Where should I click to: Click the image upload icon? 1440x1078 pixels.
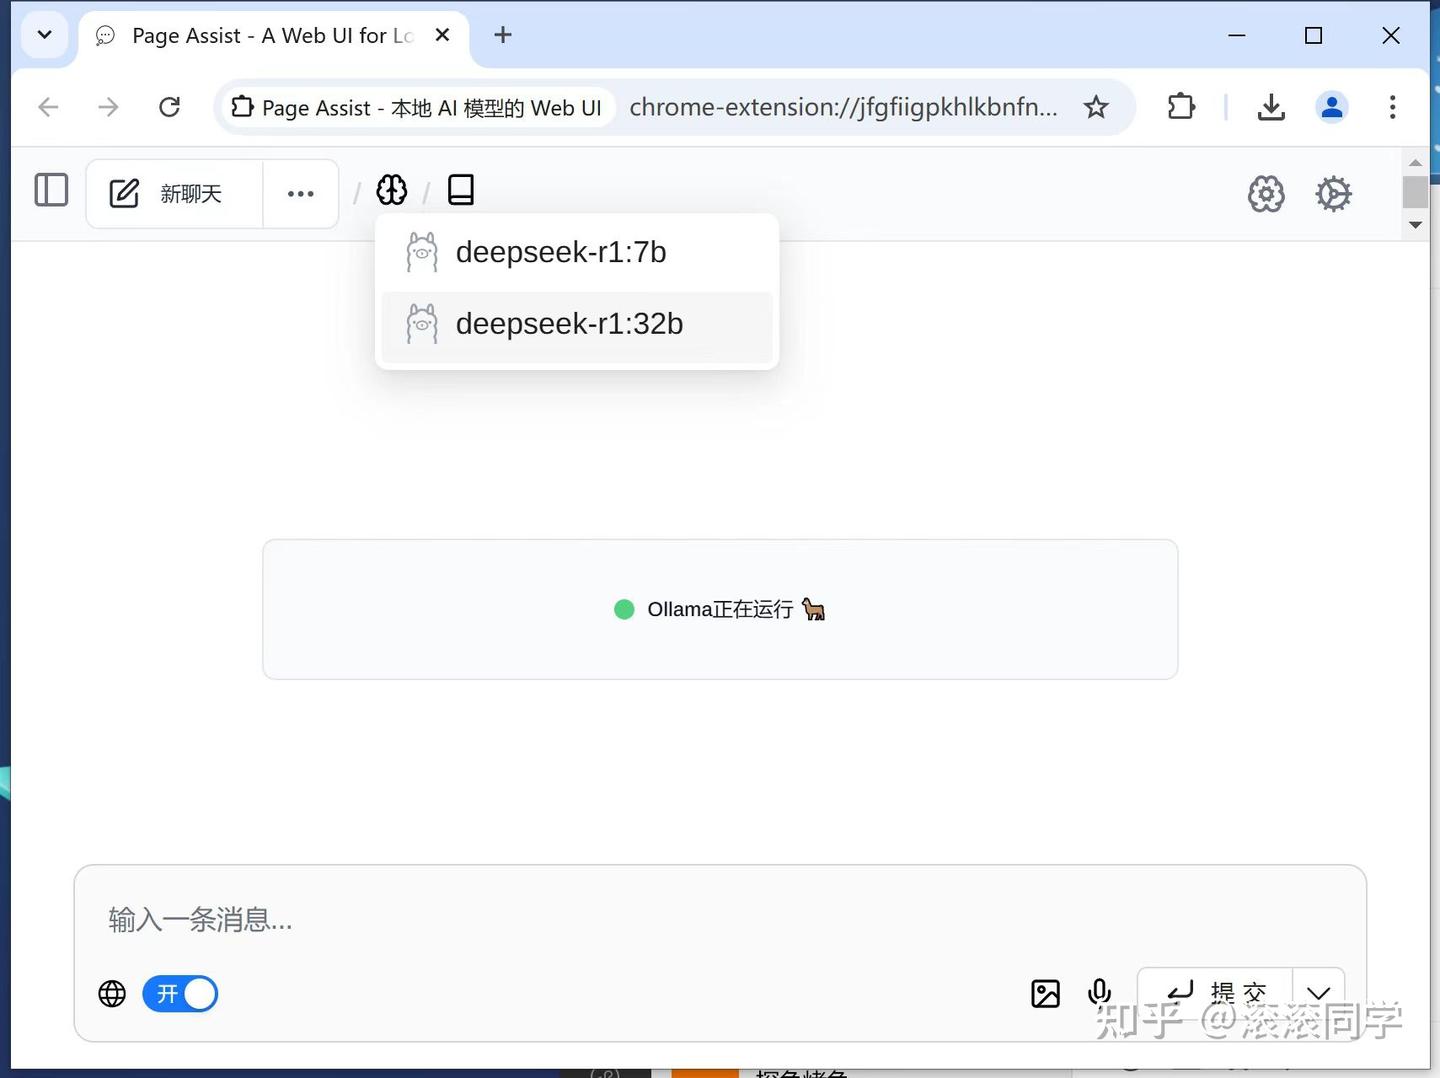[x=1044, y=993]
